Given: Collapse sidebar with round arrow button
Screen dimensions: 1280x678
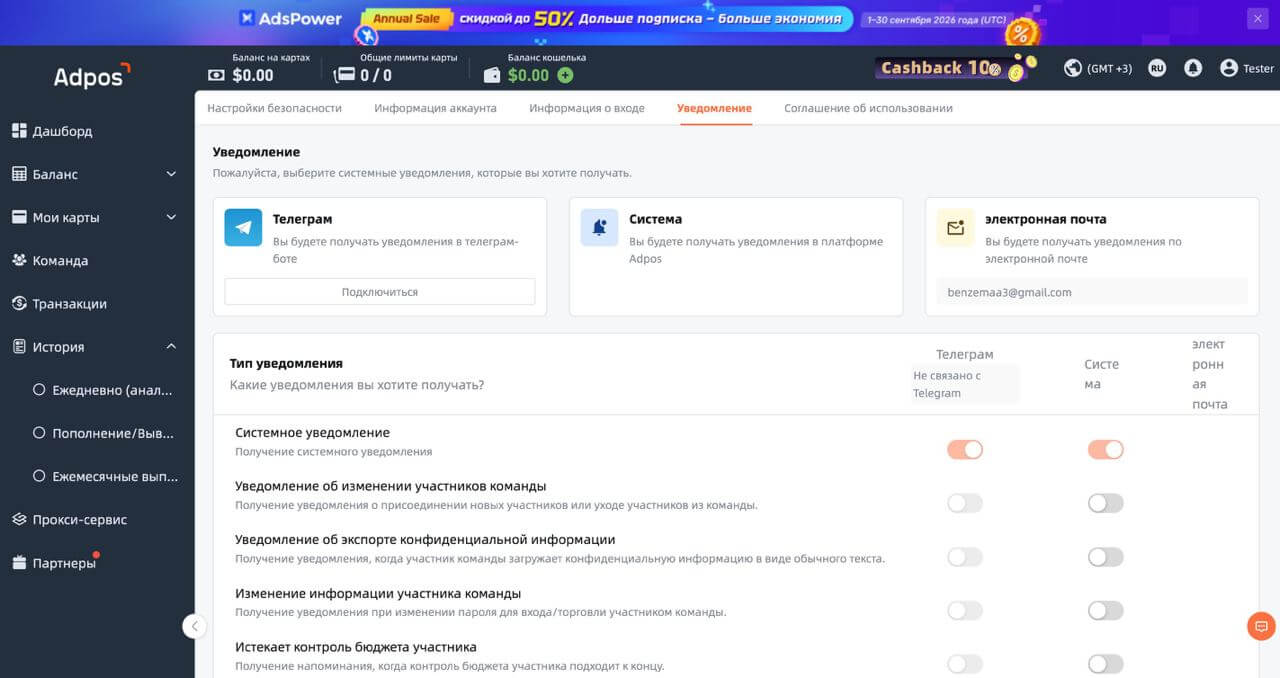Looking at the screenshot, I should pos(195,626).
